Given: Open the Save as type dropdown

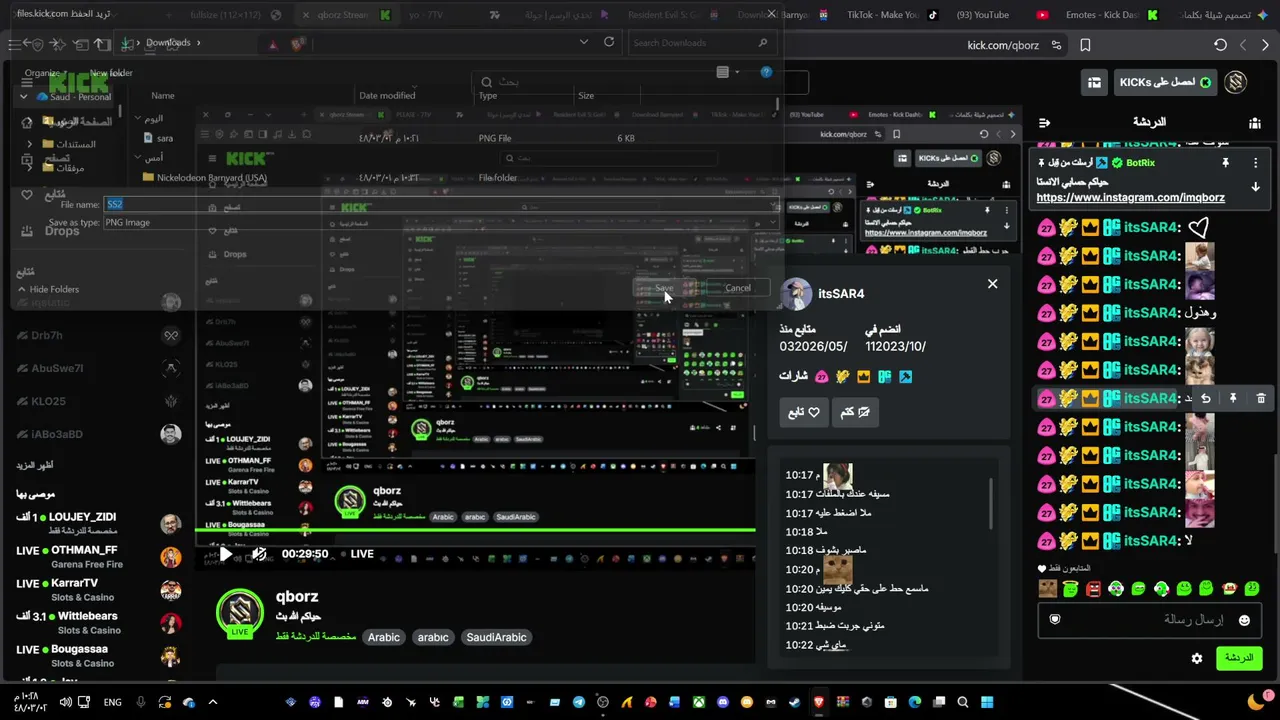Looking at the screenshot, I should pos(440,223).
